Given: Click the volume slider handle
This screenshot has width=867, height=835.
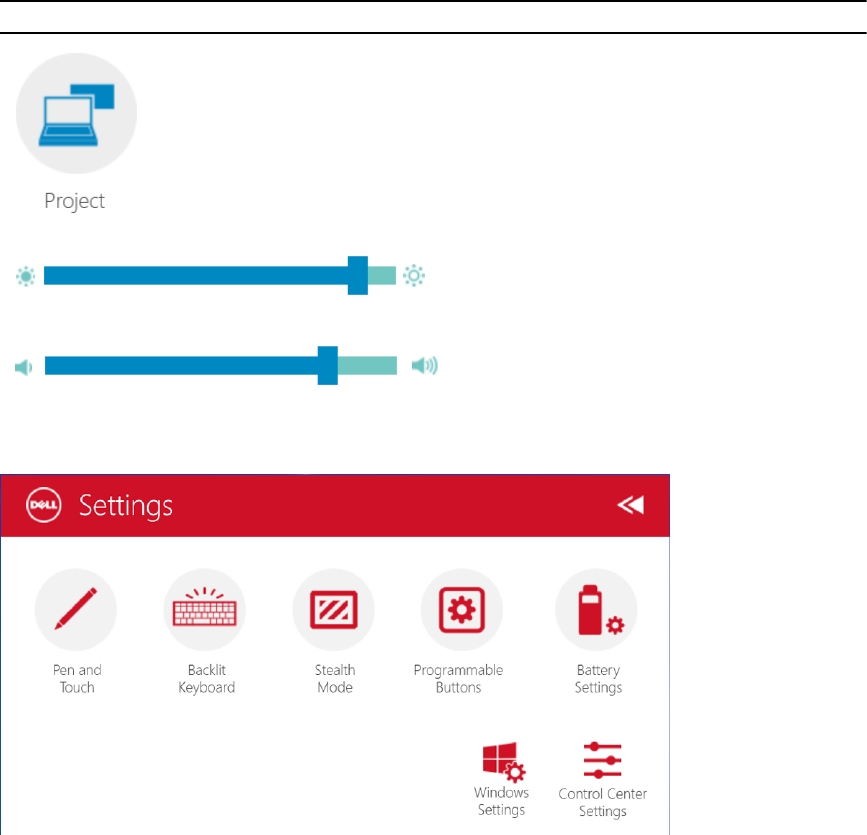Looking at the screenshot, I should tap(327, 366).
